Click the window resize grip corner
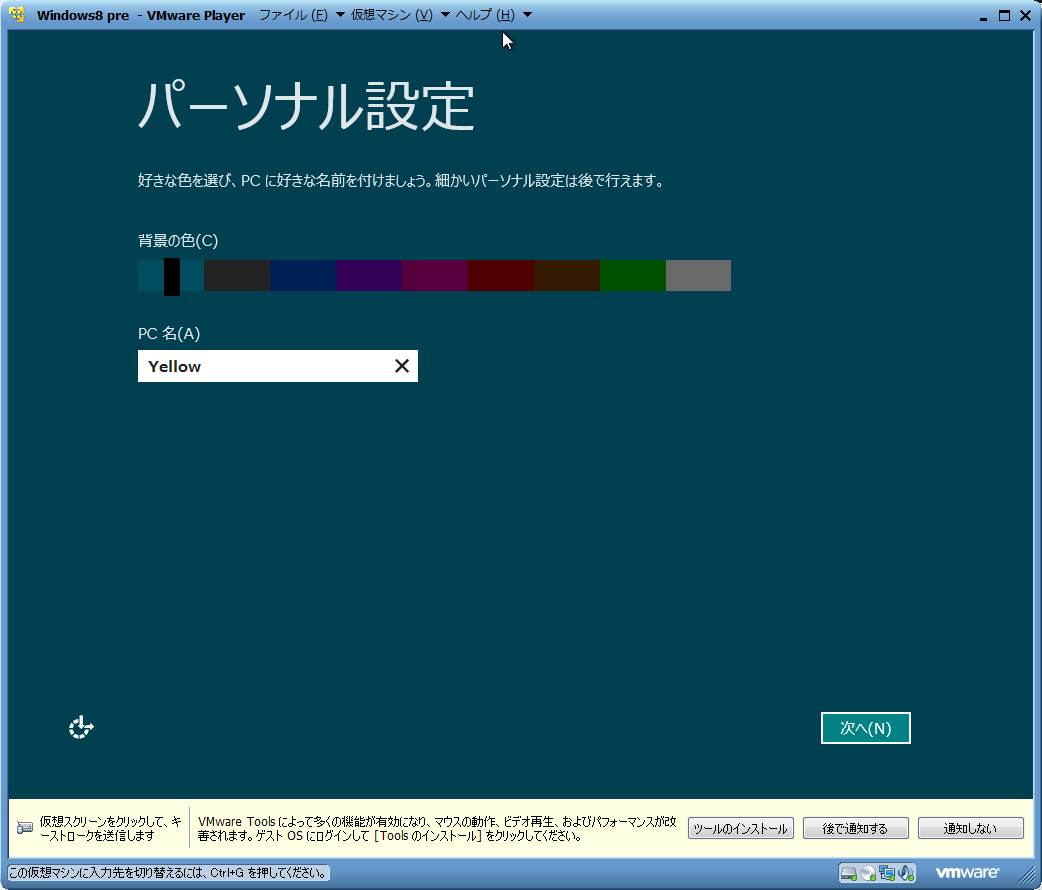1042x890 pixels. [1028, 877]
